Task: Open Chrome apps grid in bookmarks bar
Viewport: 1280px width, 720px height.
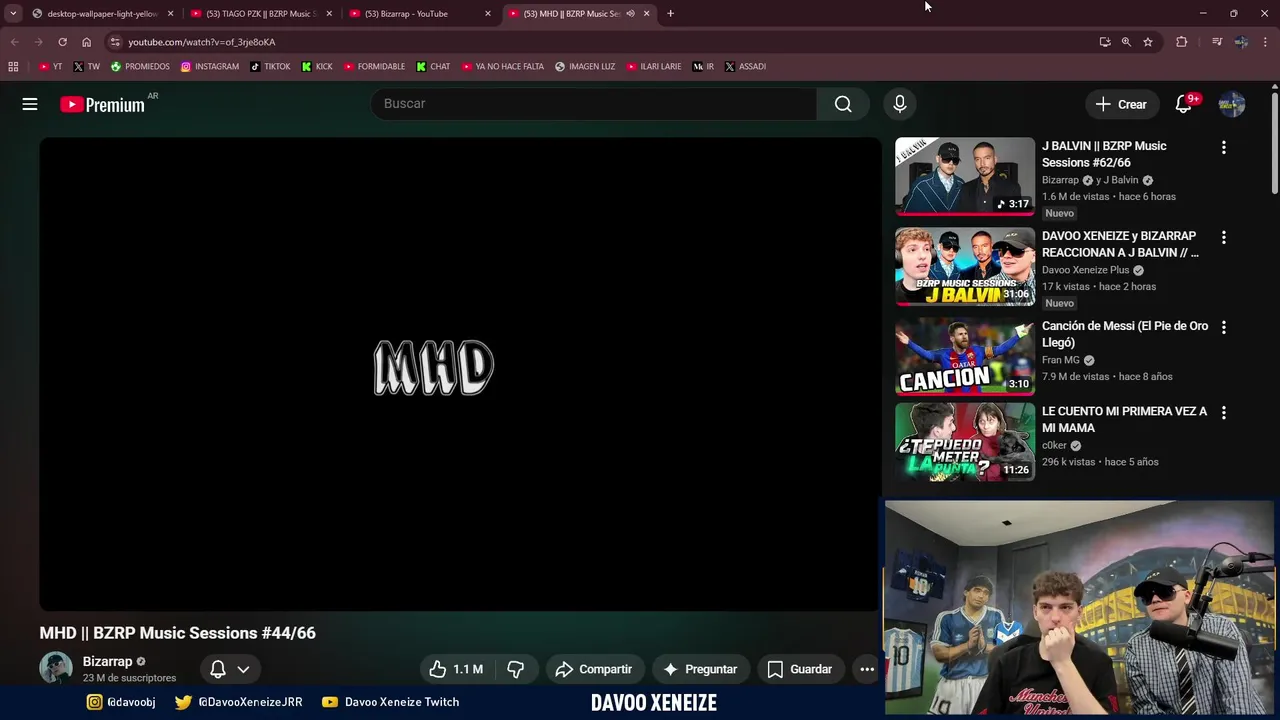Action: pos(13,67)
